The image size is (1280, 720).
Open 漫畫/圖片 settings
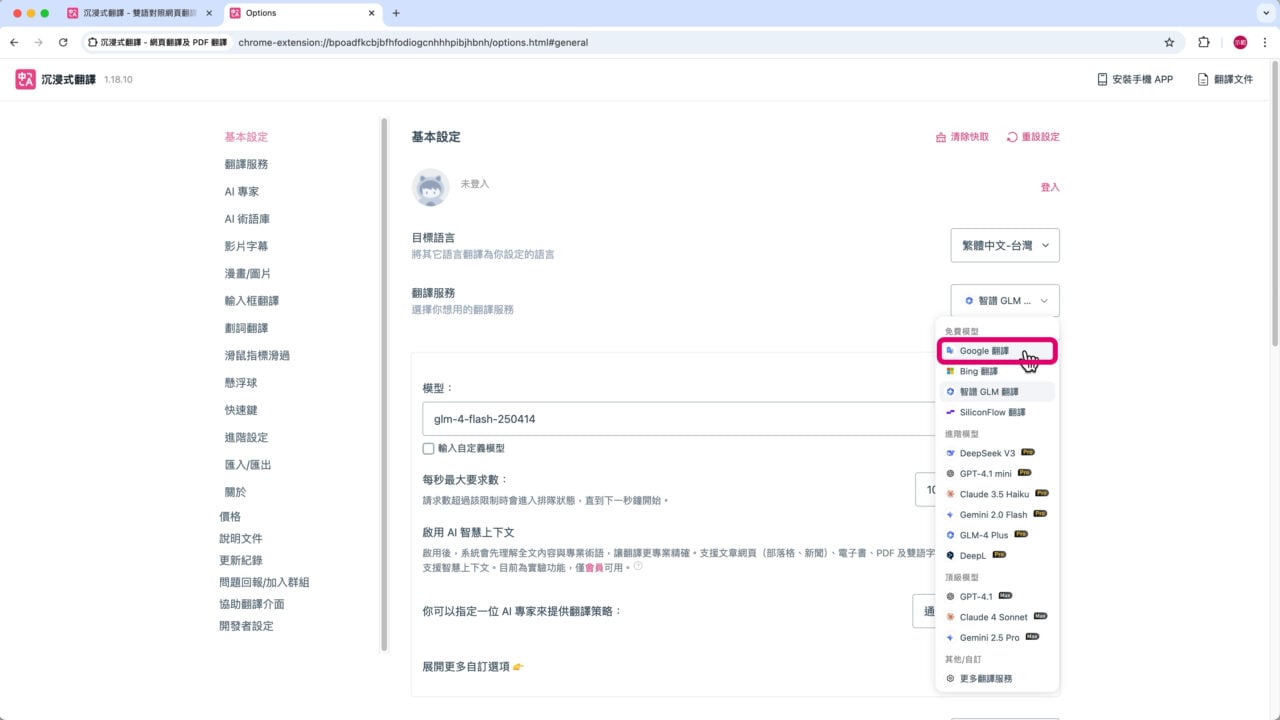[x=248, y=273]
